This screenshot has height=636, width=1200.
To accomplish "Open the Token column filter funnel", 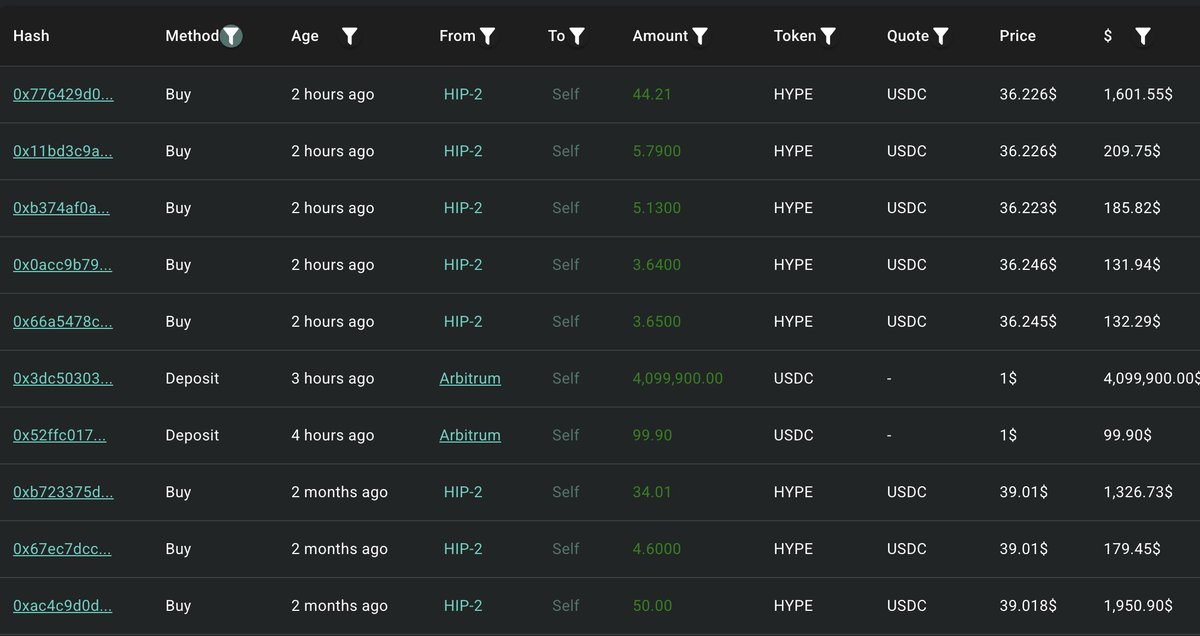I will 830,35.
